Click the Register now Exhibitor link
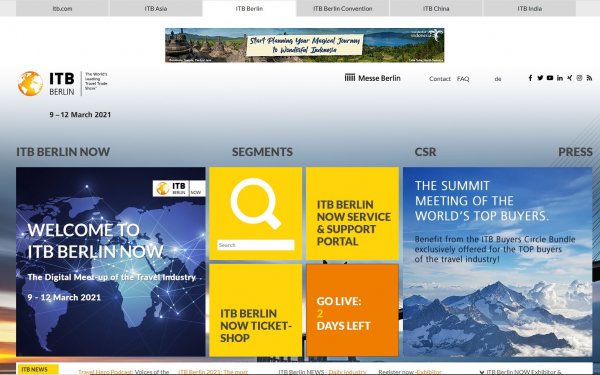The image size is (600, 375). tap(410, 372)
